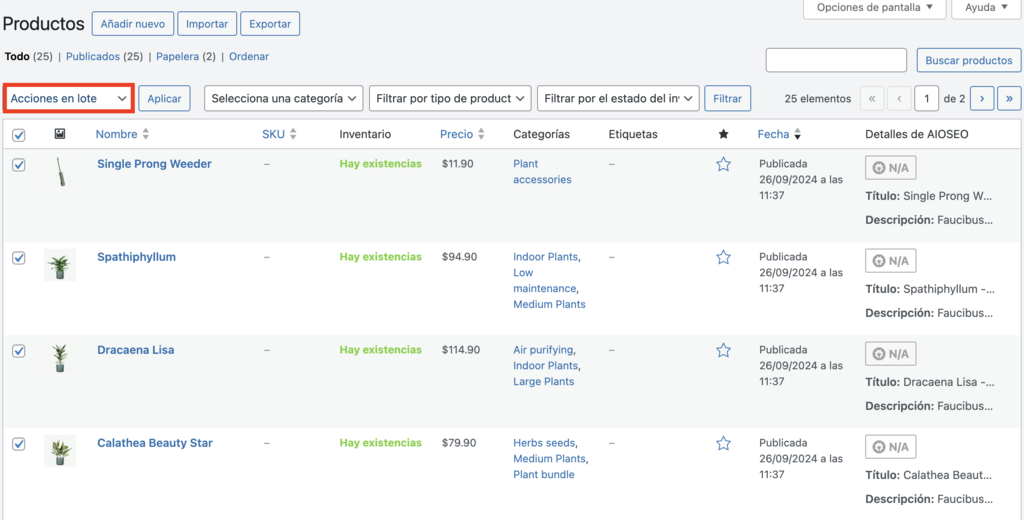The width and height of the screenshot is (1024, 520).
Task: Sort by Fecha using its sort arrows
Action: click(797, 134)
